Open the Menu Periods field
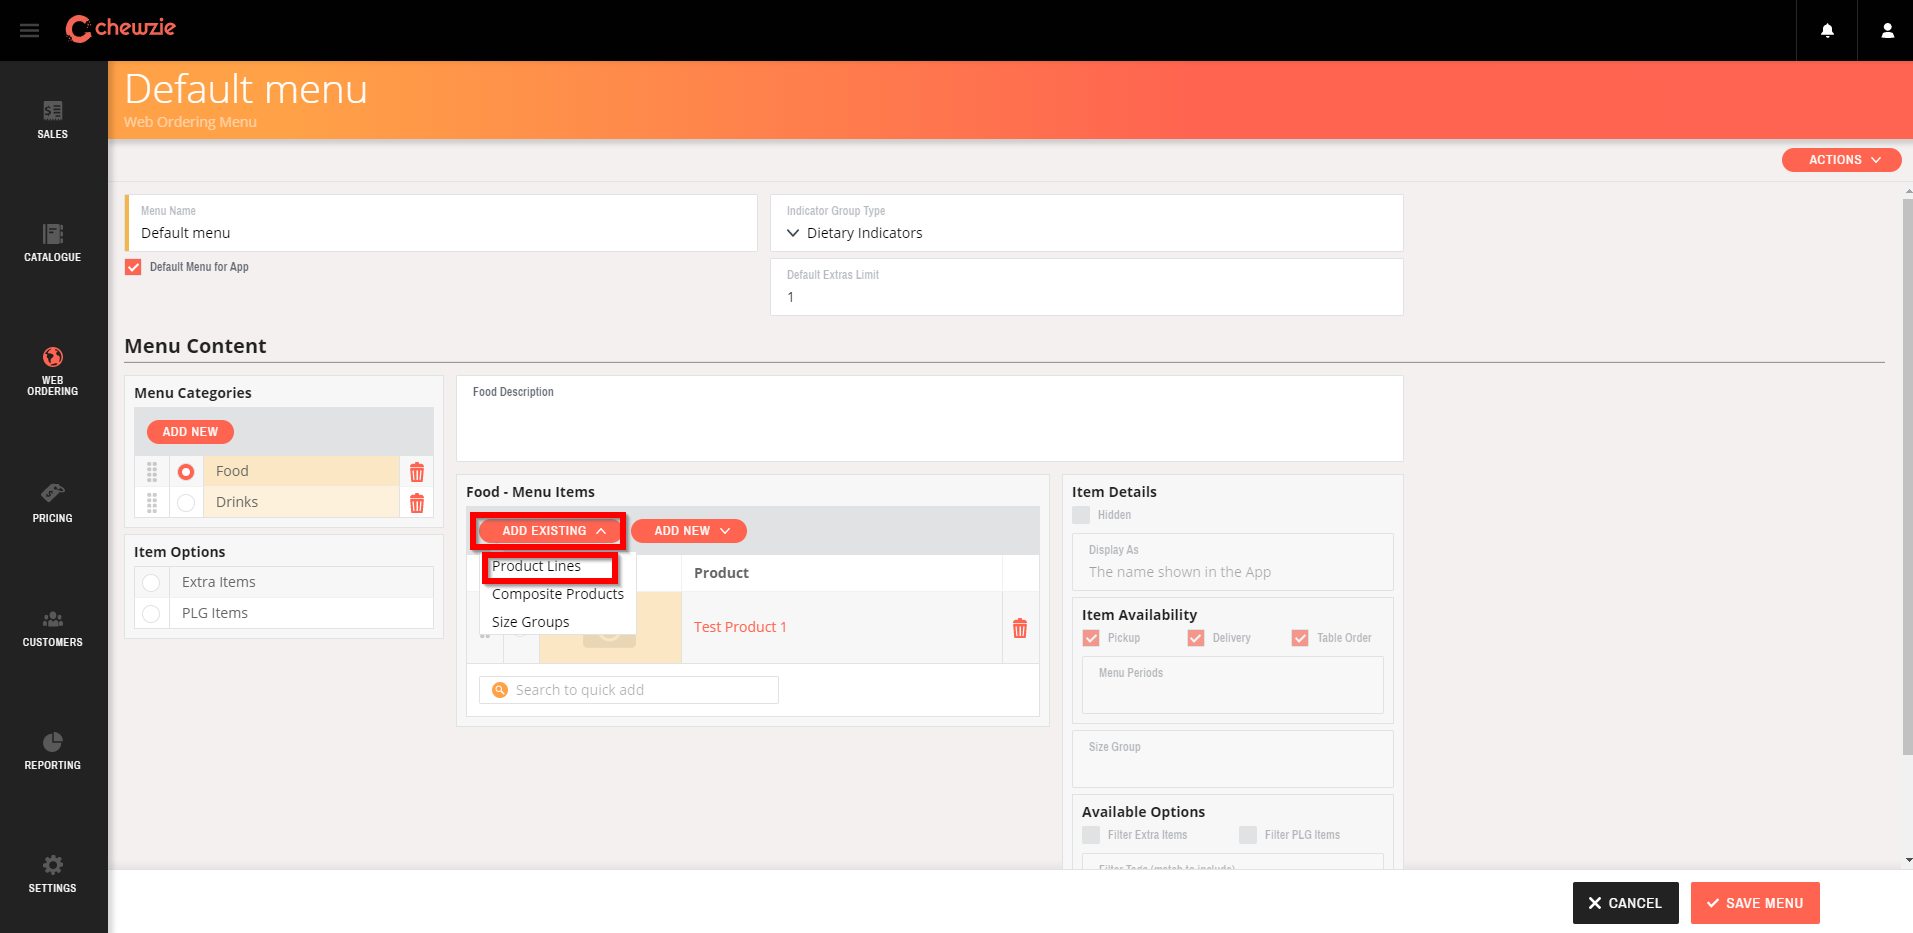This screenshot has width=1913, height=933. (1232, 685)
